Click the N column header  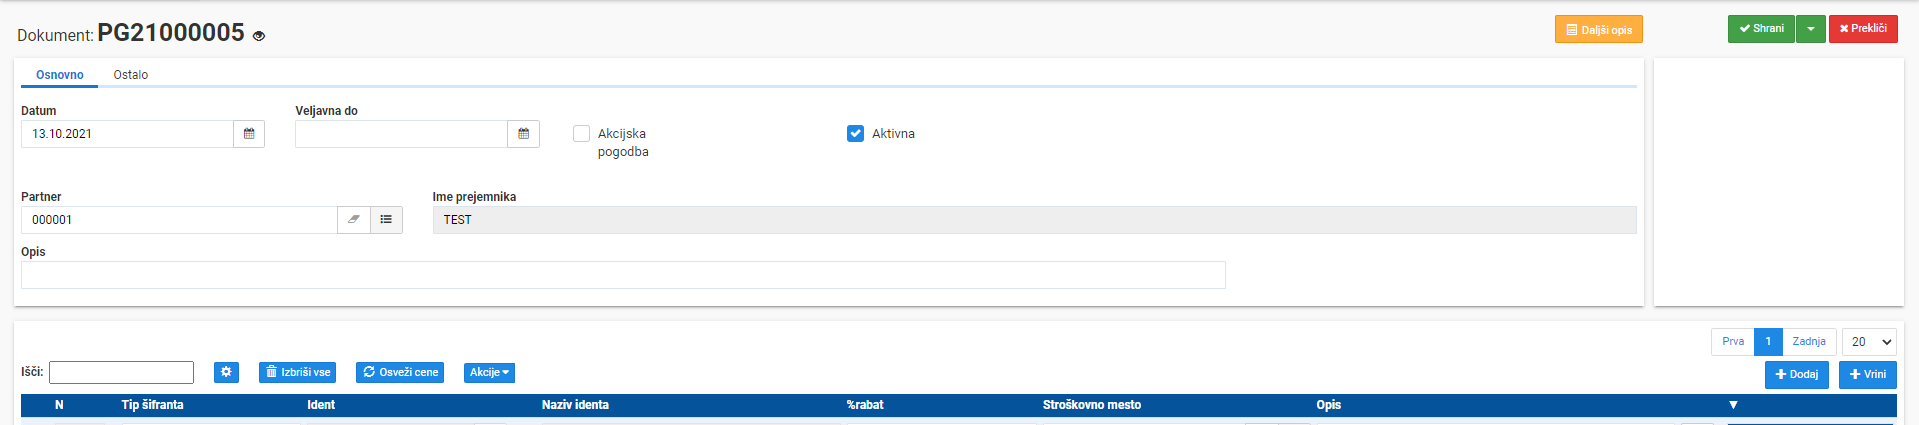pyautogui.click(x=59, y=405)
